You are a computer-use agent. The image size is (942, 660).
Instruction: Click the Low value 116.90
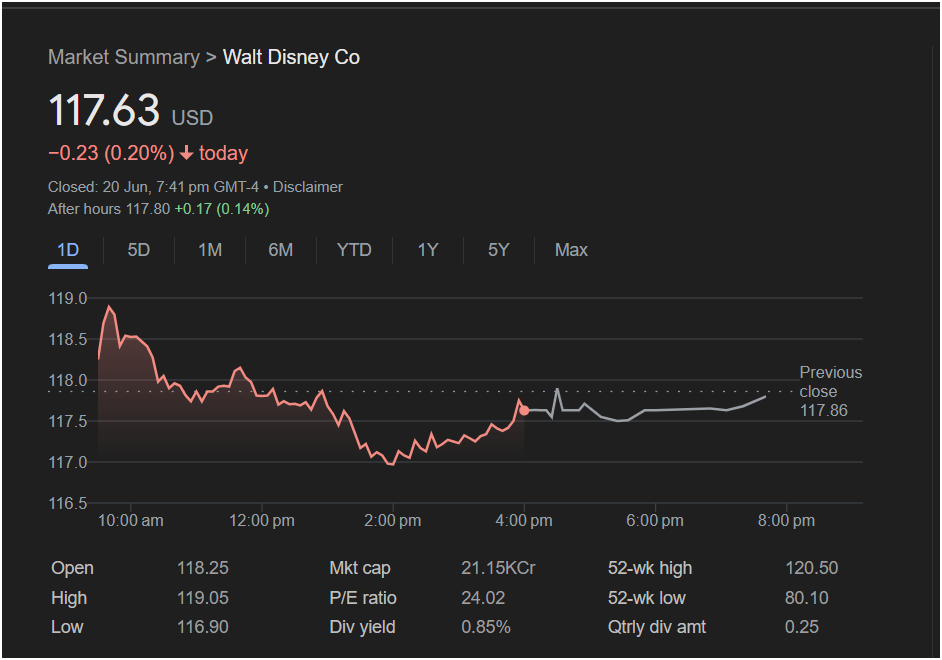202,627
